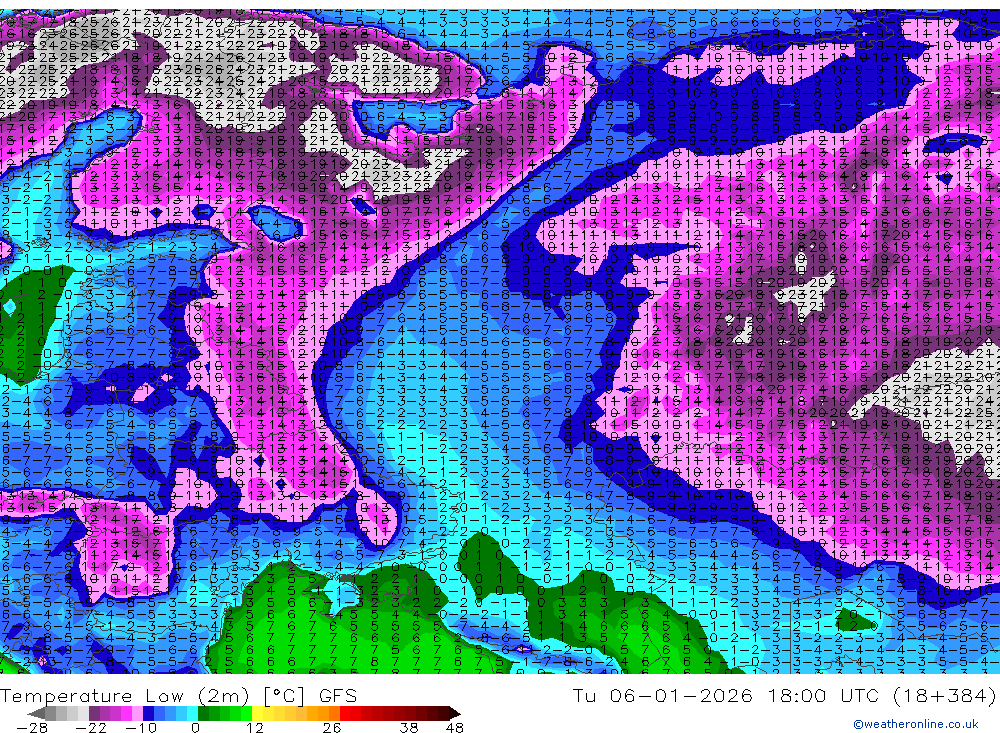Viewport: 1000px width, 733px height.
Task: Click the '-10' legend label
Action: [x=141, y=727]
